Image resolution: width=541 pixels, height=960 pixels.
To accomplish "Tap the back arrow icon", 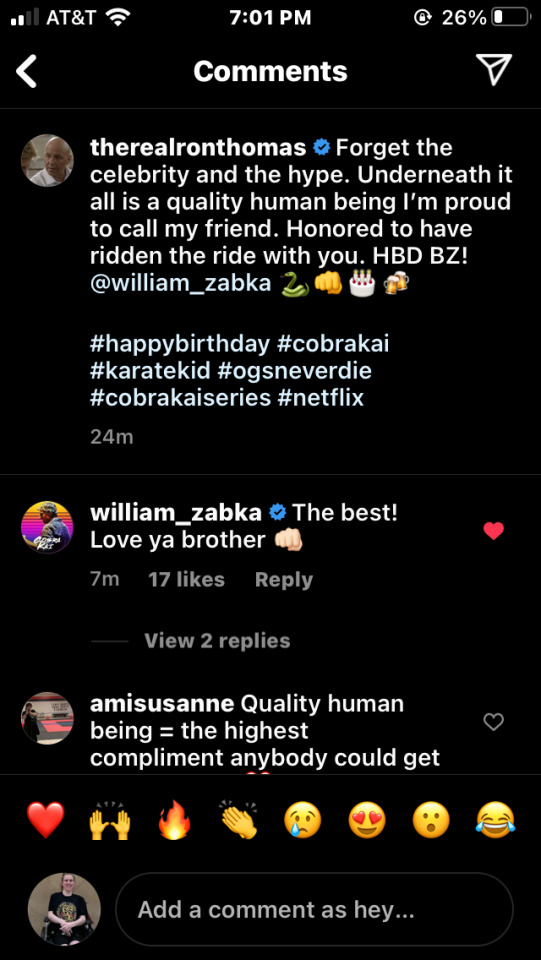I will pyautogui.click(x=27, y=72).
